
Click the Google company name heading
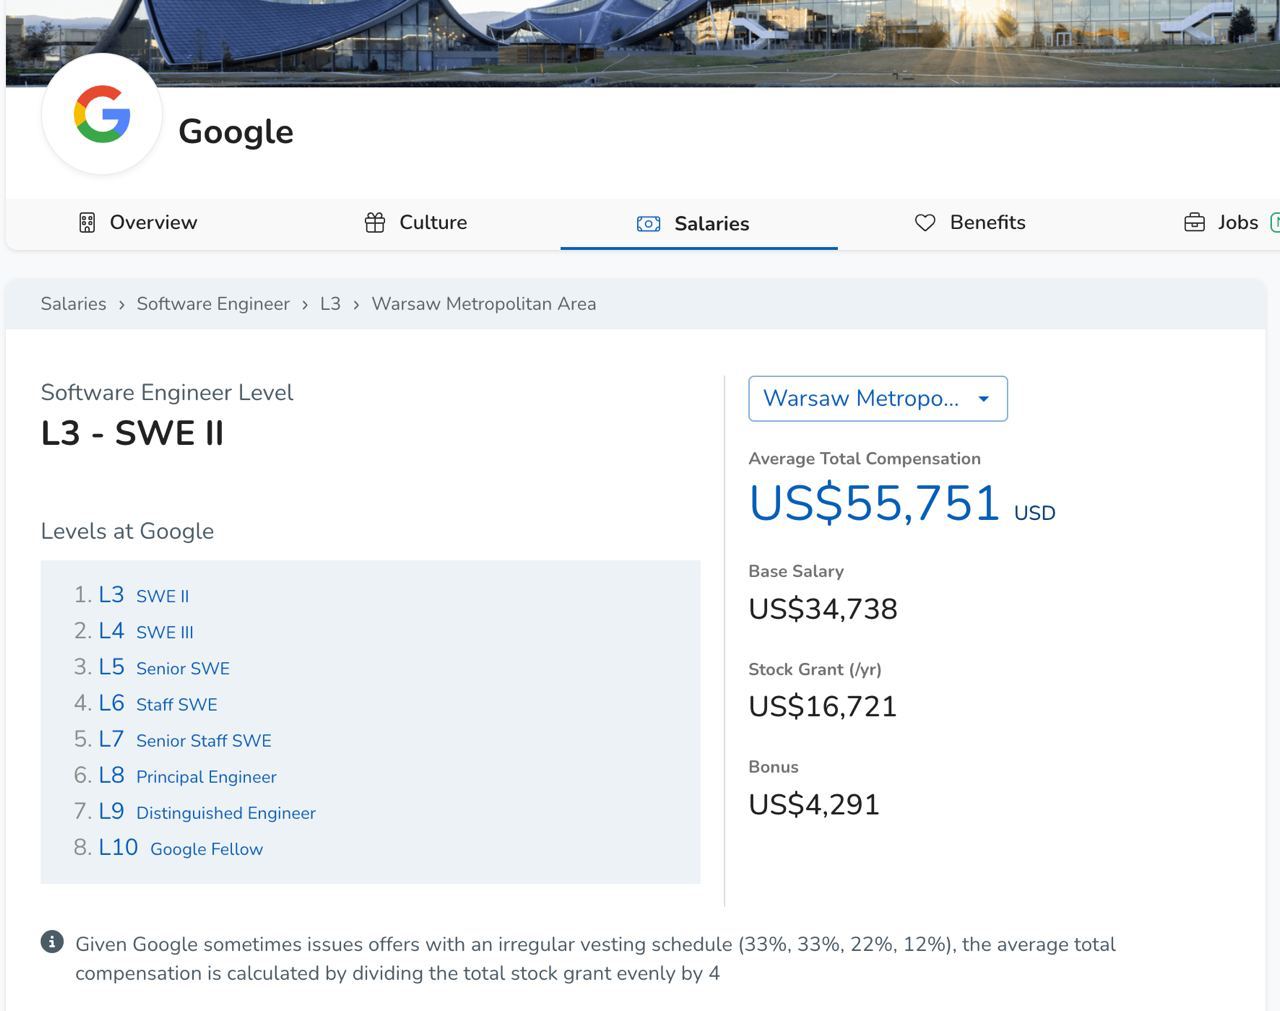[236, 131]
